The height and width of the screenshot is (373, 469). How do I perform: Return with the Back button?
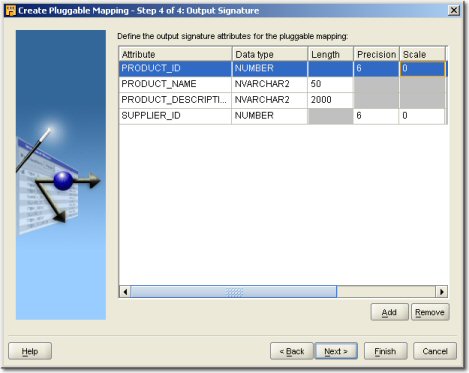(x=292, y=351)
